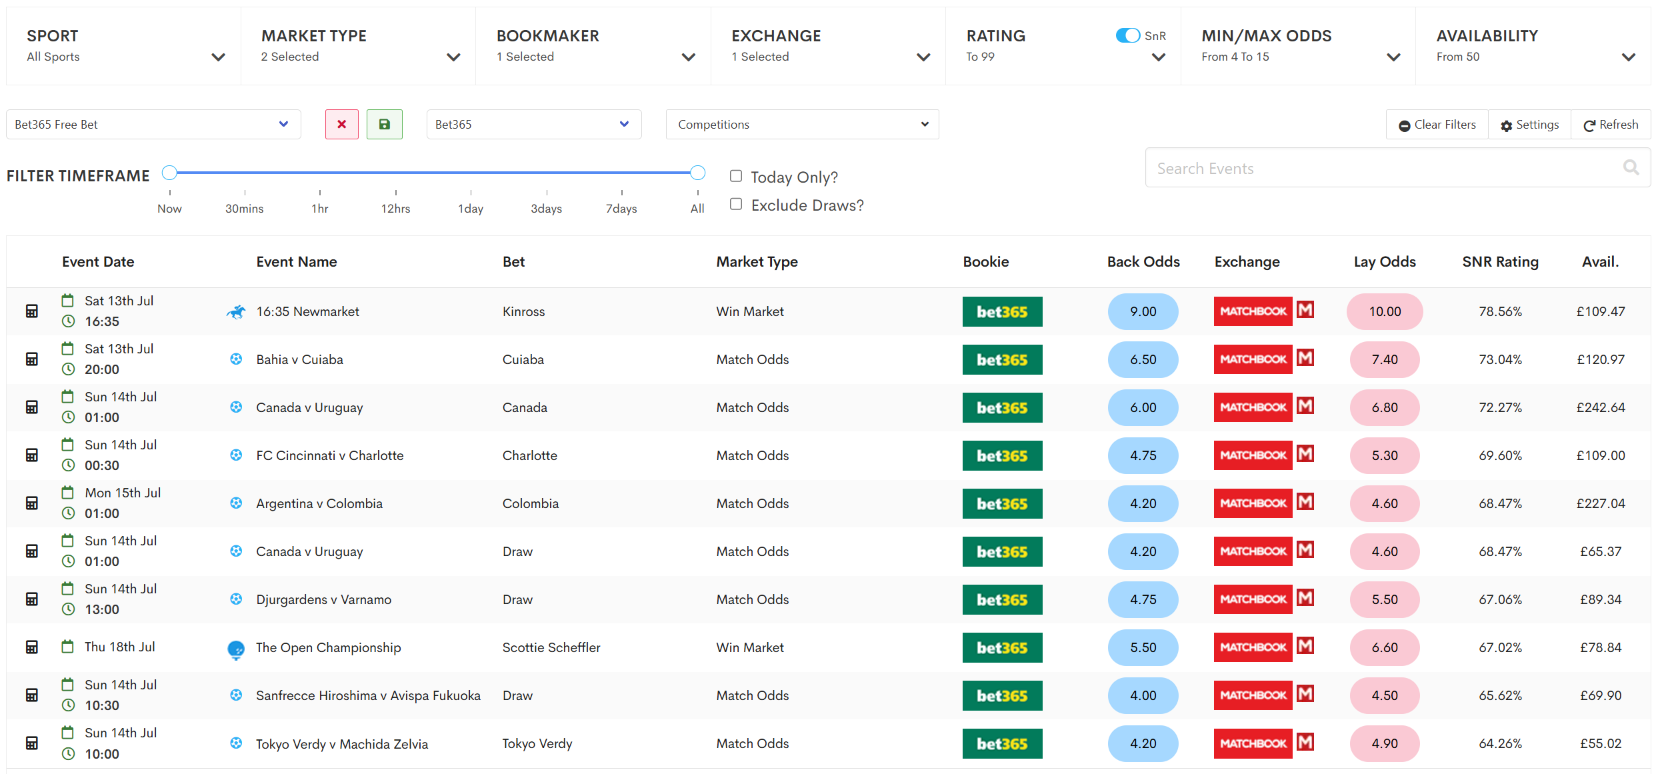Select the 78.56% SNR rating

click(x=1500, y=312)
